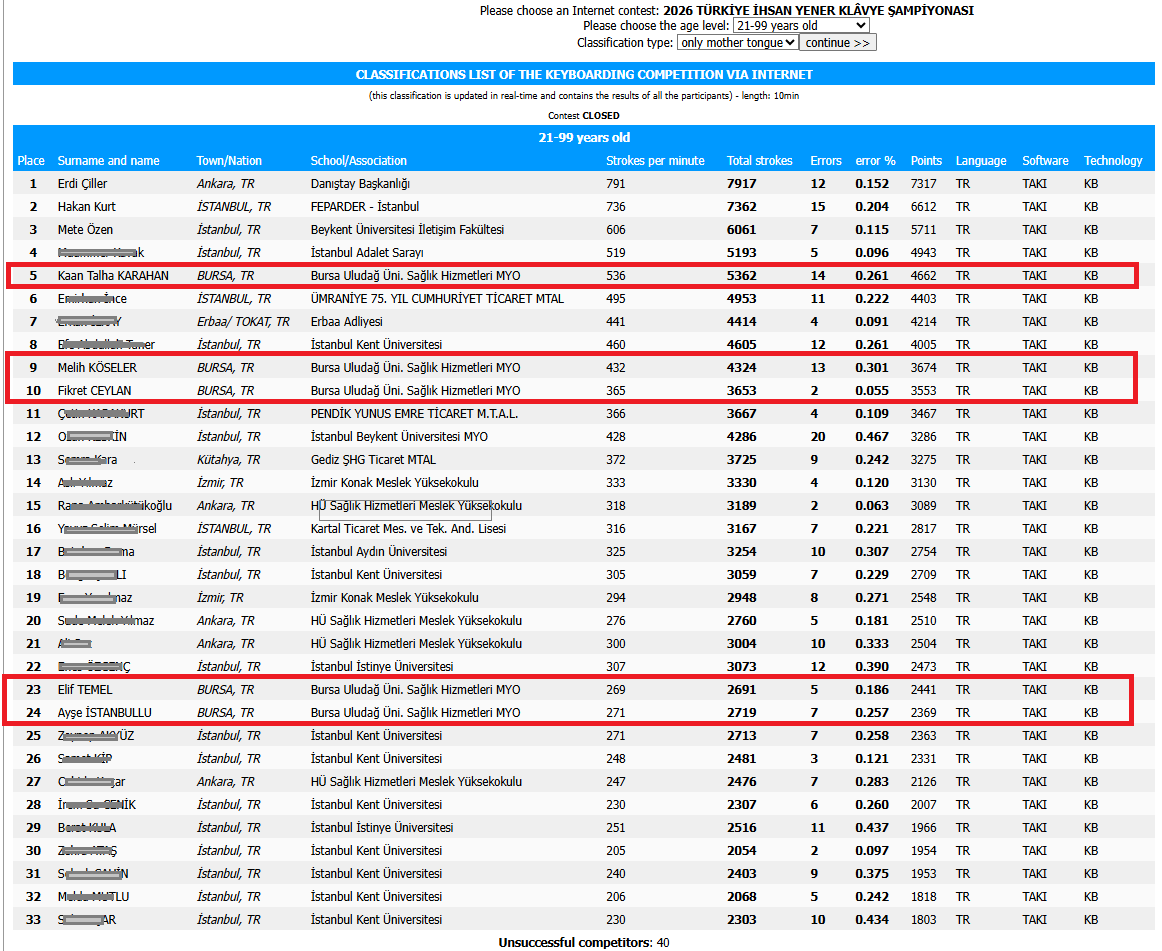Click the name Ayşe İSTANBULLU

point(104,713)
